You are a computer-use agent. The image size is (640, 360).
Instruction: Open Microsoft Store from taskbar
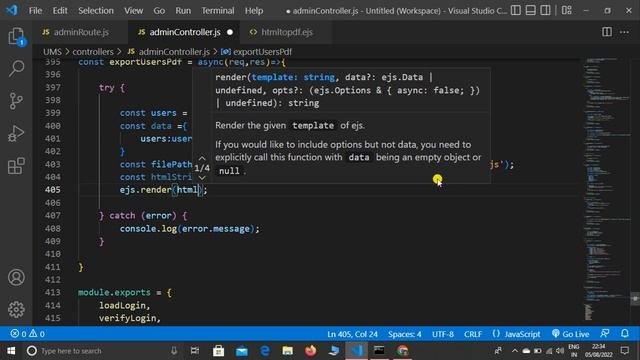pos(218,351)
